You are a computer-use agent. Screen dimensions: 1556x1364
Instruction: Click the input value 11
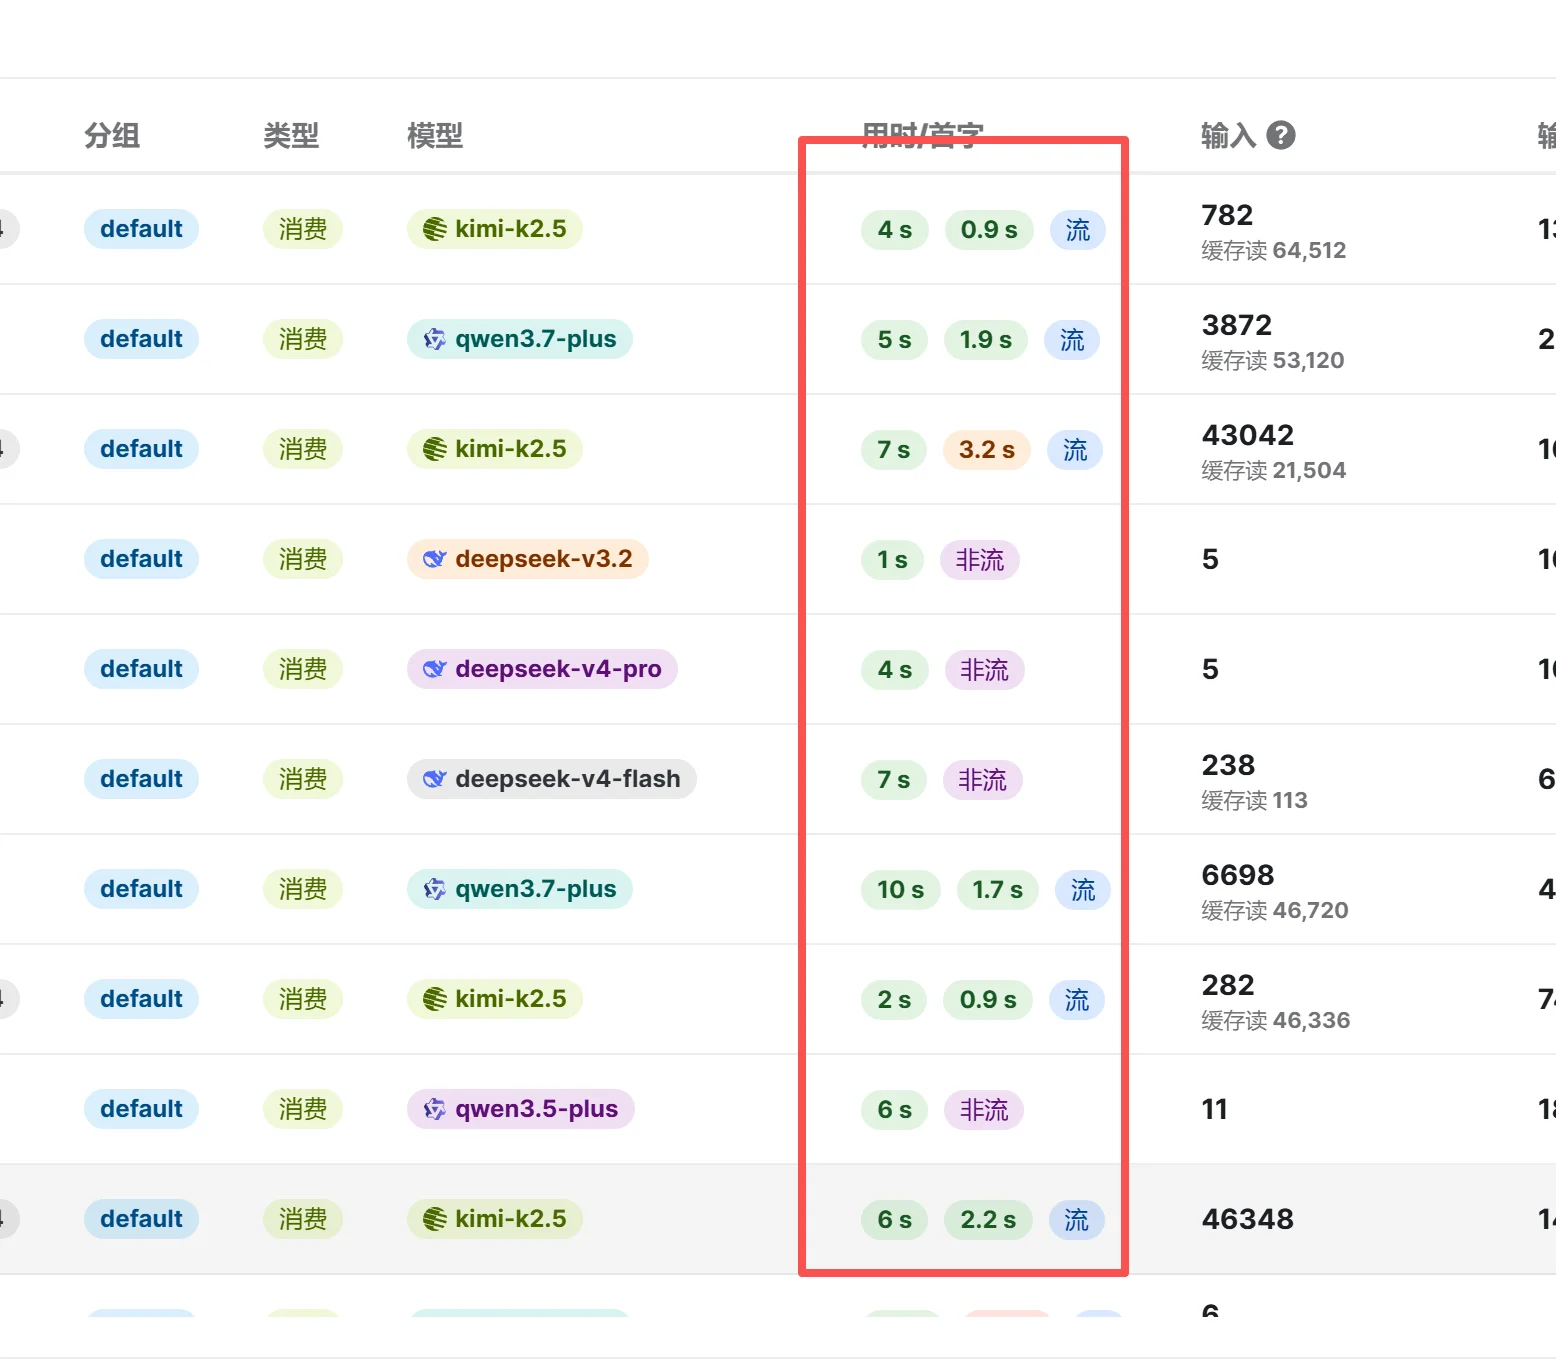[x=1214, y=1109]
